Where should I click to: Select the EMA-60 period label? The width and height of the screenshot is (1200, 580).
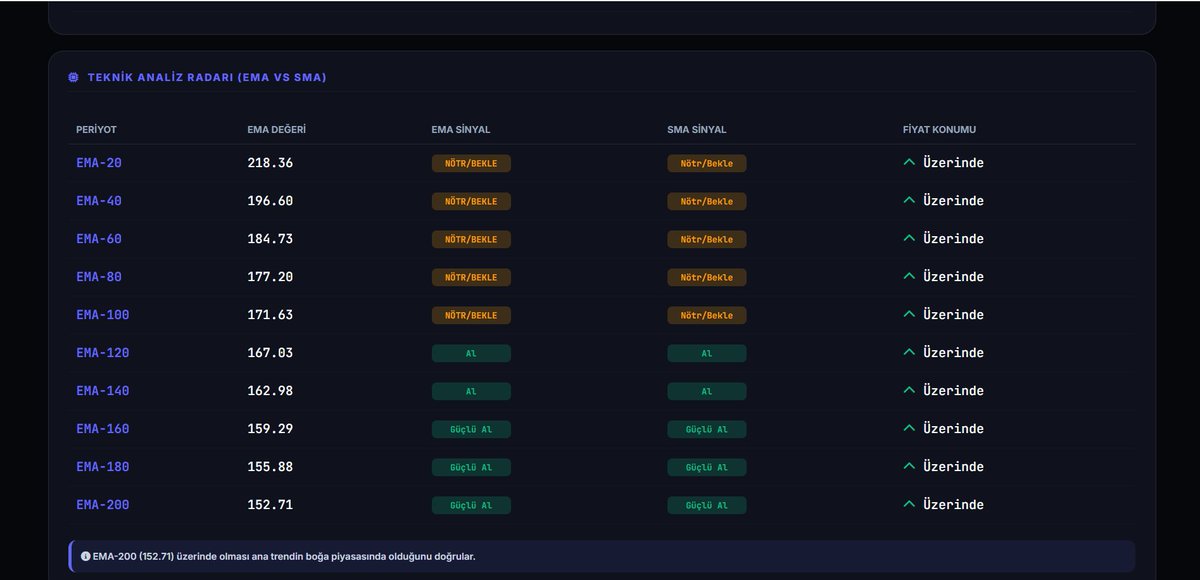point(99,239)
